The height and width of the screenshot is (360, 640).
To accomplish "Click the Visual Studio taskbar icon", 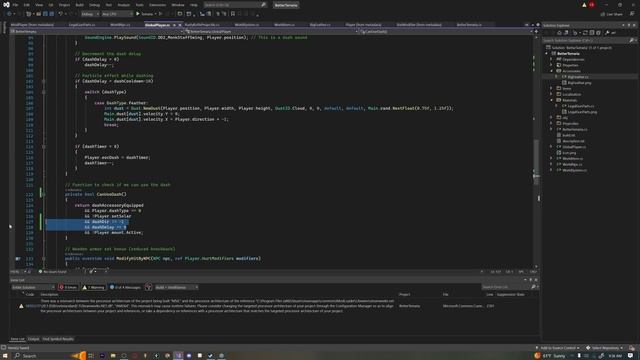I will tap(178, 356).
